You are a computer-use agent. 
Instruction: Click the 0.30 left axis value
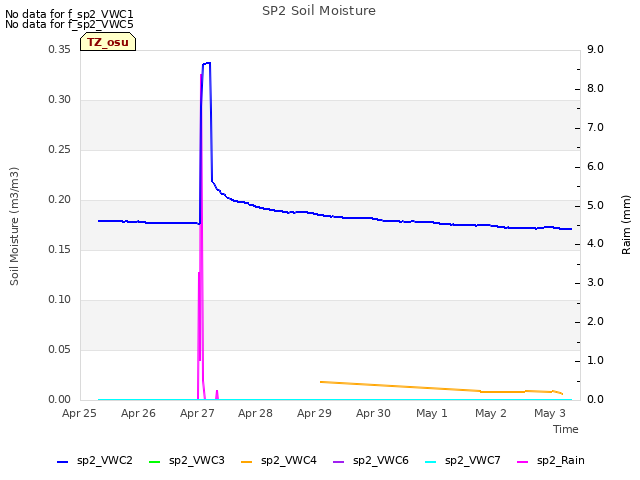[60, 100]
